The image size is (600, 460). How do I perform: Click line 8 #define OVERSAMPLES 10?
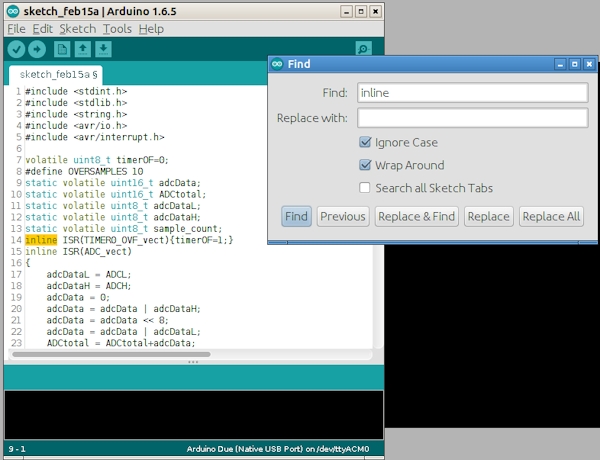coord(84,171)
